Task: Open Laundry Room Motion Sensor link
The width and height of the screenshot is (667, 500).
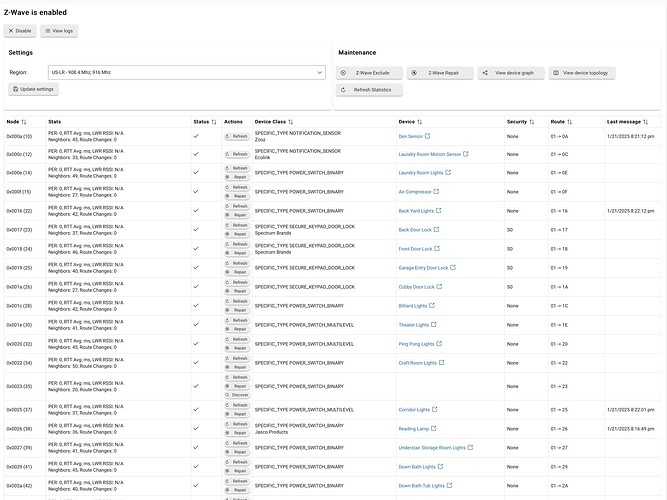Action: point(430,154)
